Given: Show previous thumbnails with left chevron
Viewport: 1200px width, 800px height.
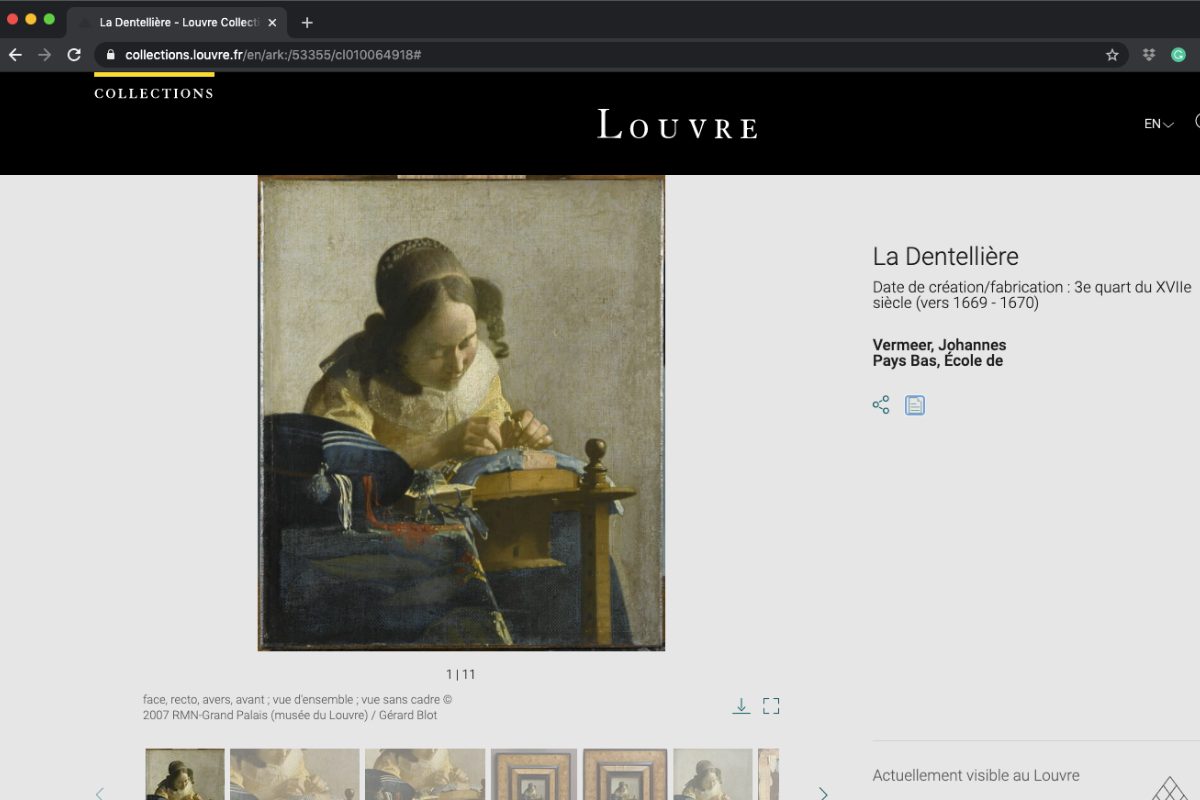Looking at the screenshot, I should click(x=99, y=793).
